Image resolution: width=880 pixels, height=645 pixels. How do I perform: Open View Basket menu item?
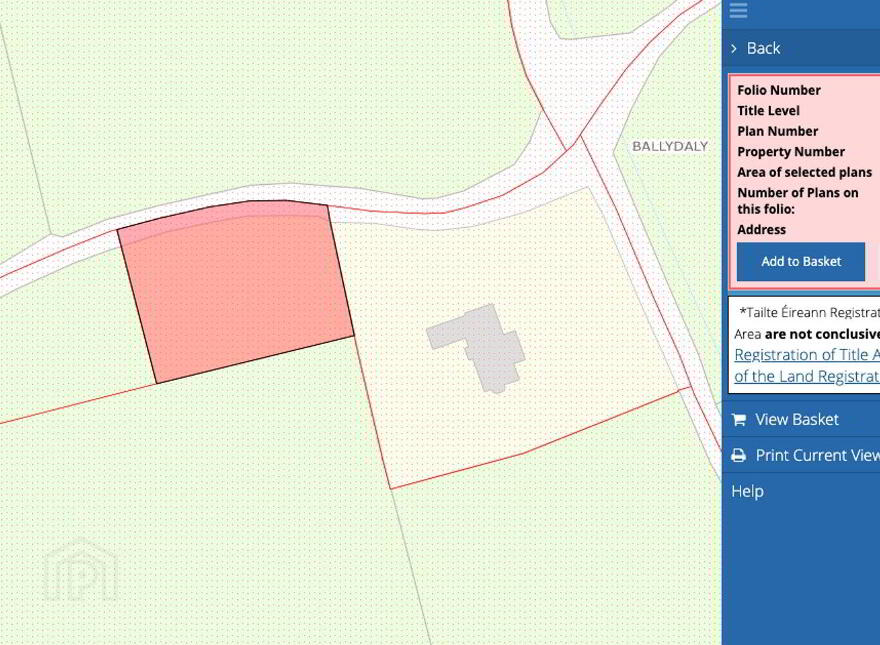click(797, 419)
